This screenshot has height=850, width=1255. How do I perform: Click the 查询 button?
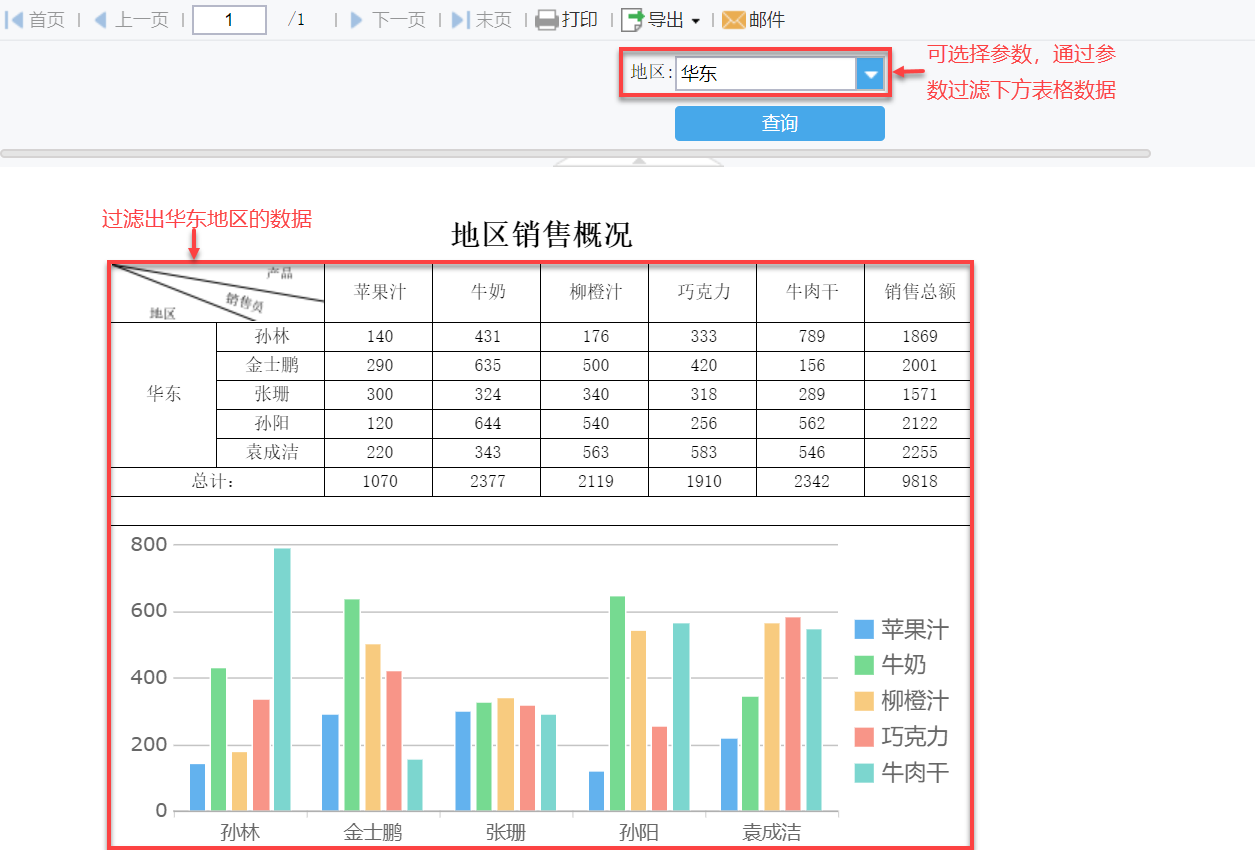point(780,123)
